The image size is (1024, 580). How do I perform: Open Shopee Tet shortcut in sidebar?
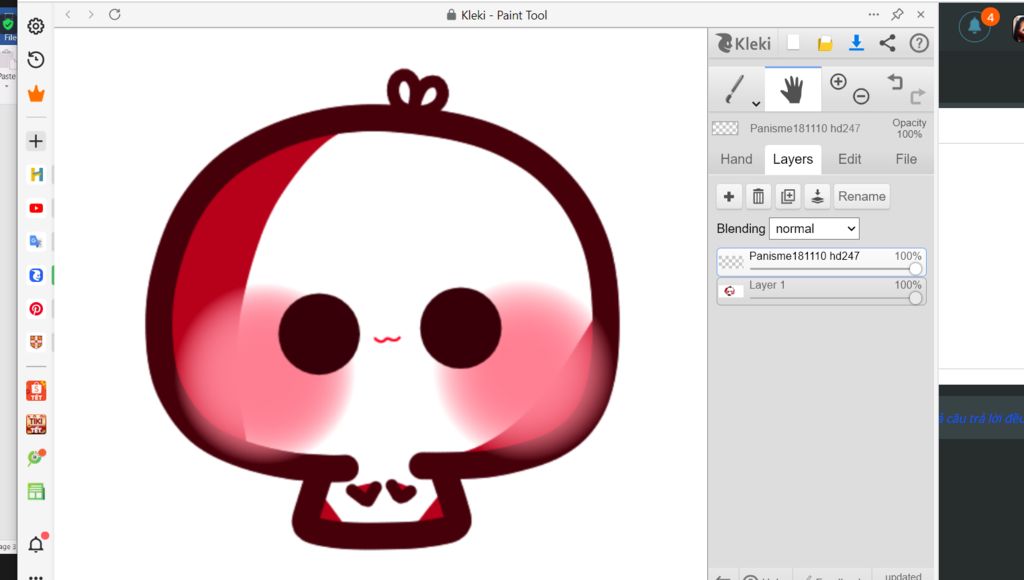pyautogui.click(x=36, y=391)
